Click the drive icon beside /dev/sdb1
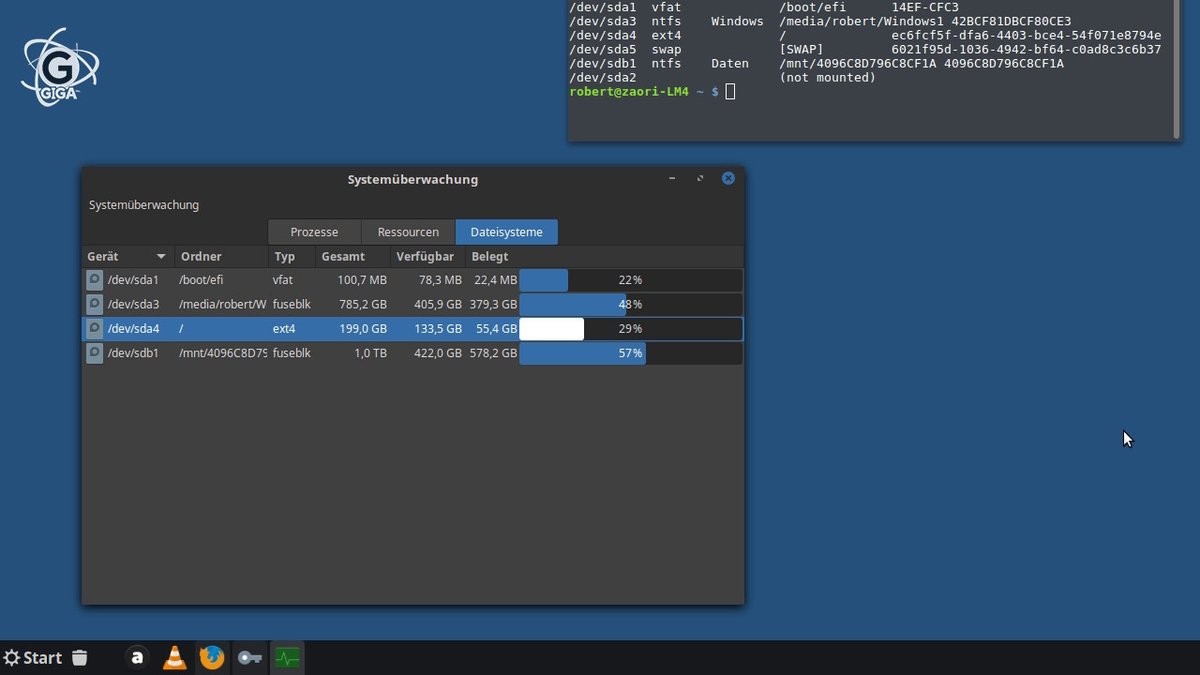Viewport: 1200px width, 675px height. click(x=93, y=352)
